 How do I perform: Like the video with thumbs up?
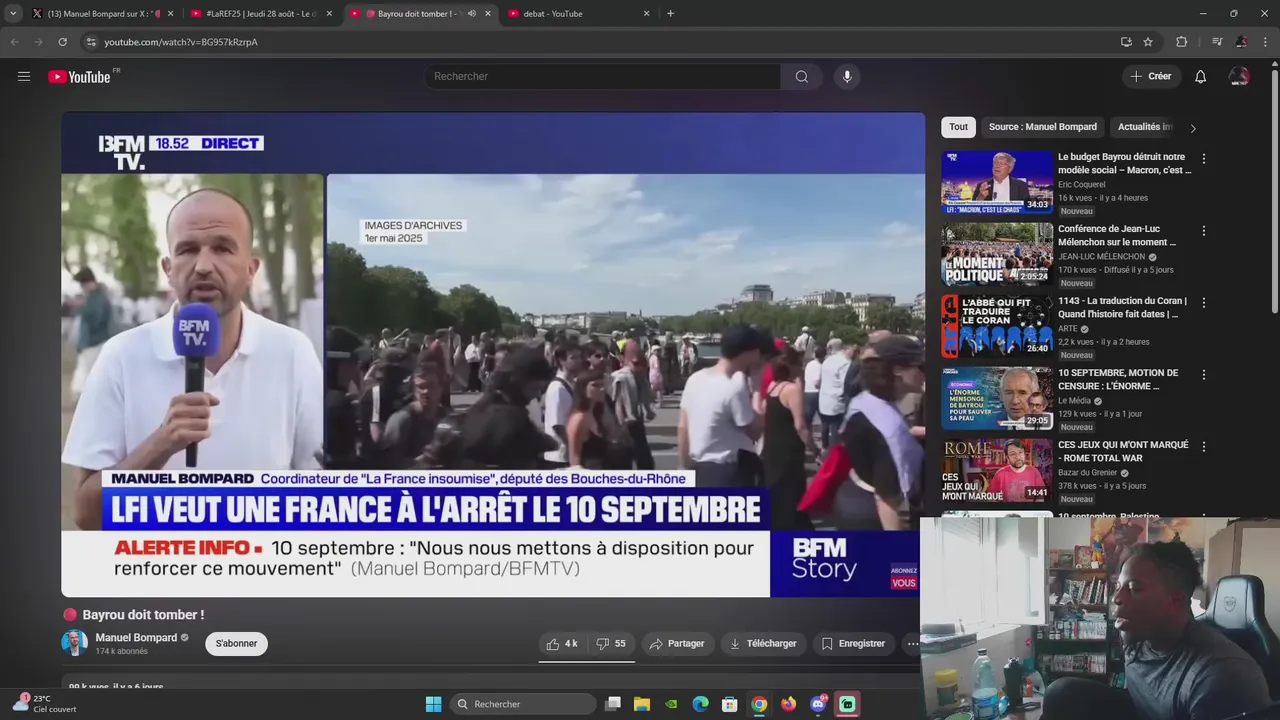561,644
